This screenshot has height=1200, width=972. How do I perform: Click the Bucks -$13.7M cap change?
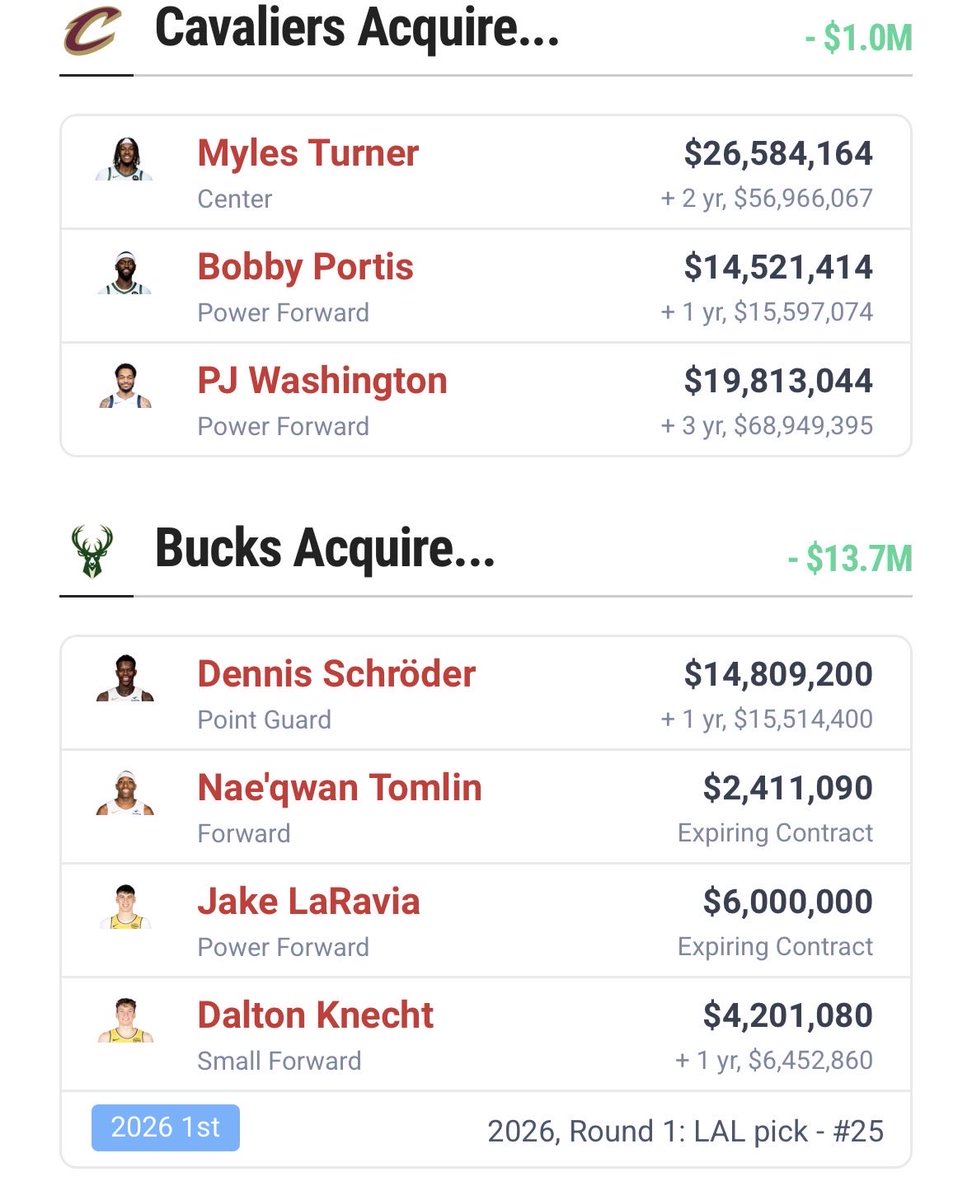[850, 559]
